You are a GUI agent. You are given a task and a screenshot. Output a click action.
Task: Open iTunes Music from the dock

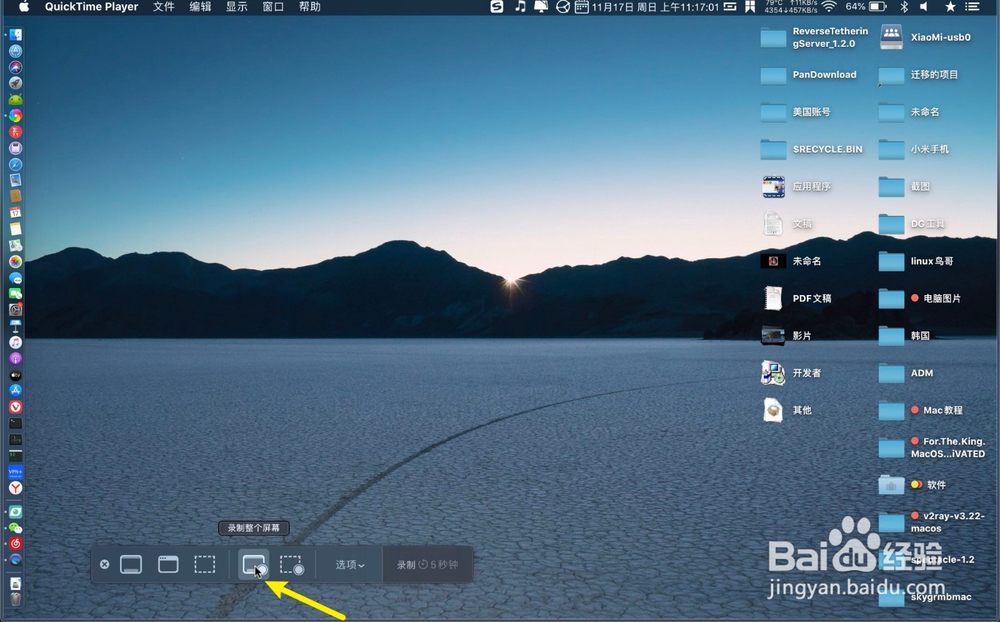15,342
